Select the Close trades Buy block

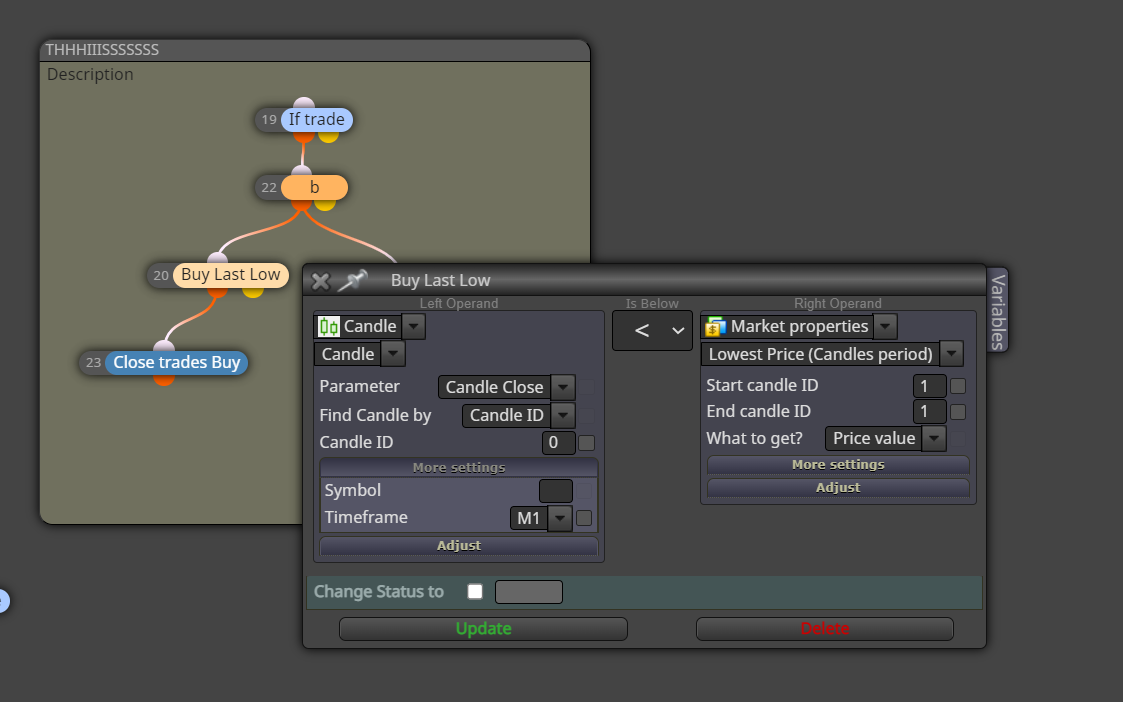(x=177, y=362)
